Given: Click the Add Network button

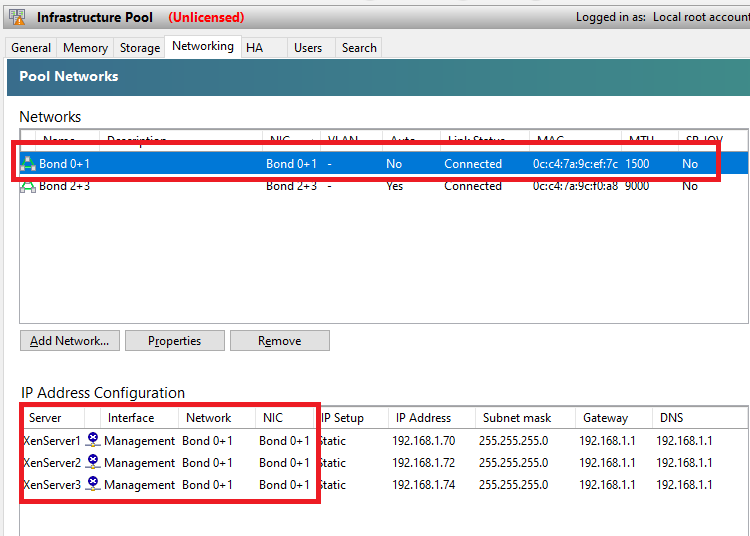Looking at the screenshot, I should pyautogui.click(x=70, y=341).
